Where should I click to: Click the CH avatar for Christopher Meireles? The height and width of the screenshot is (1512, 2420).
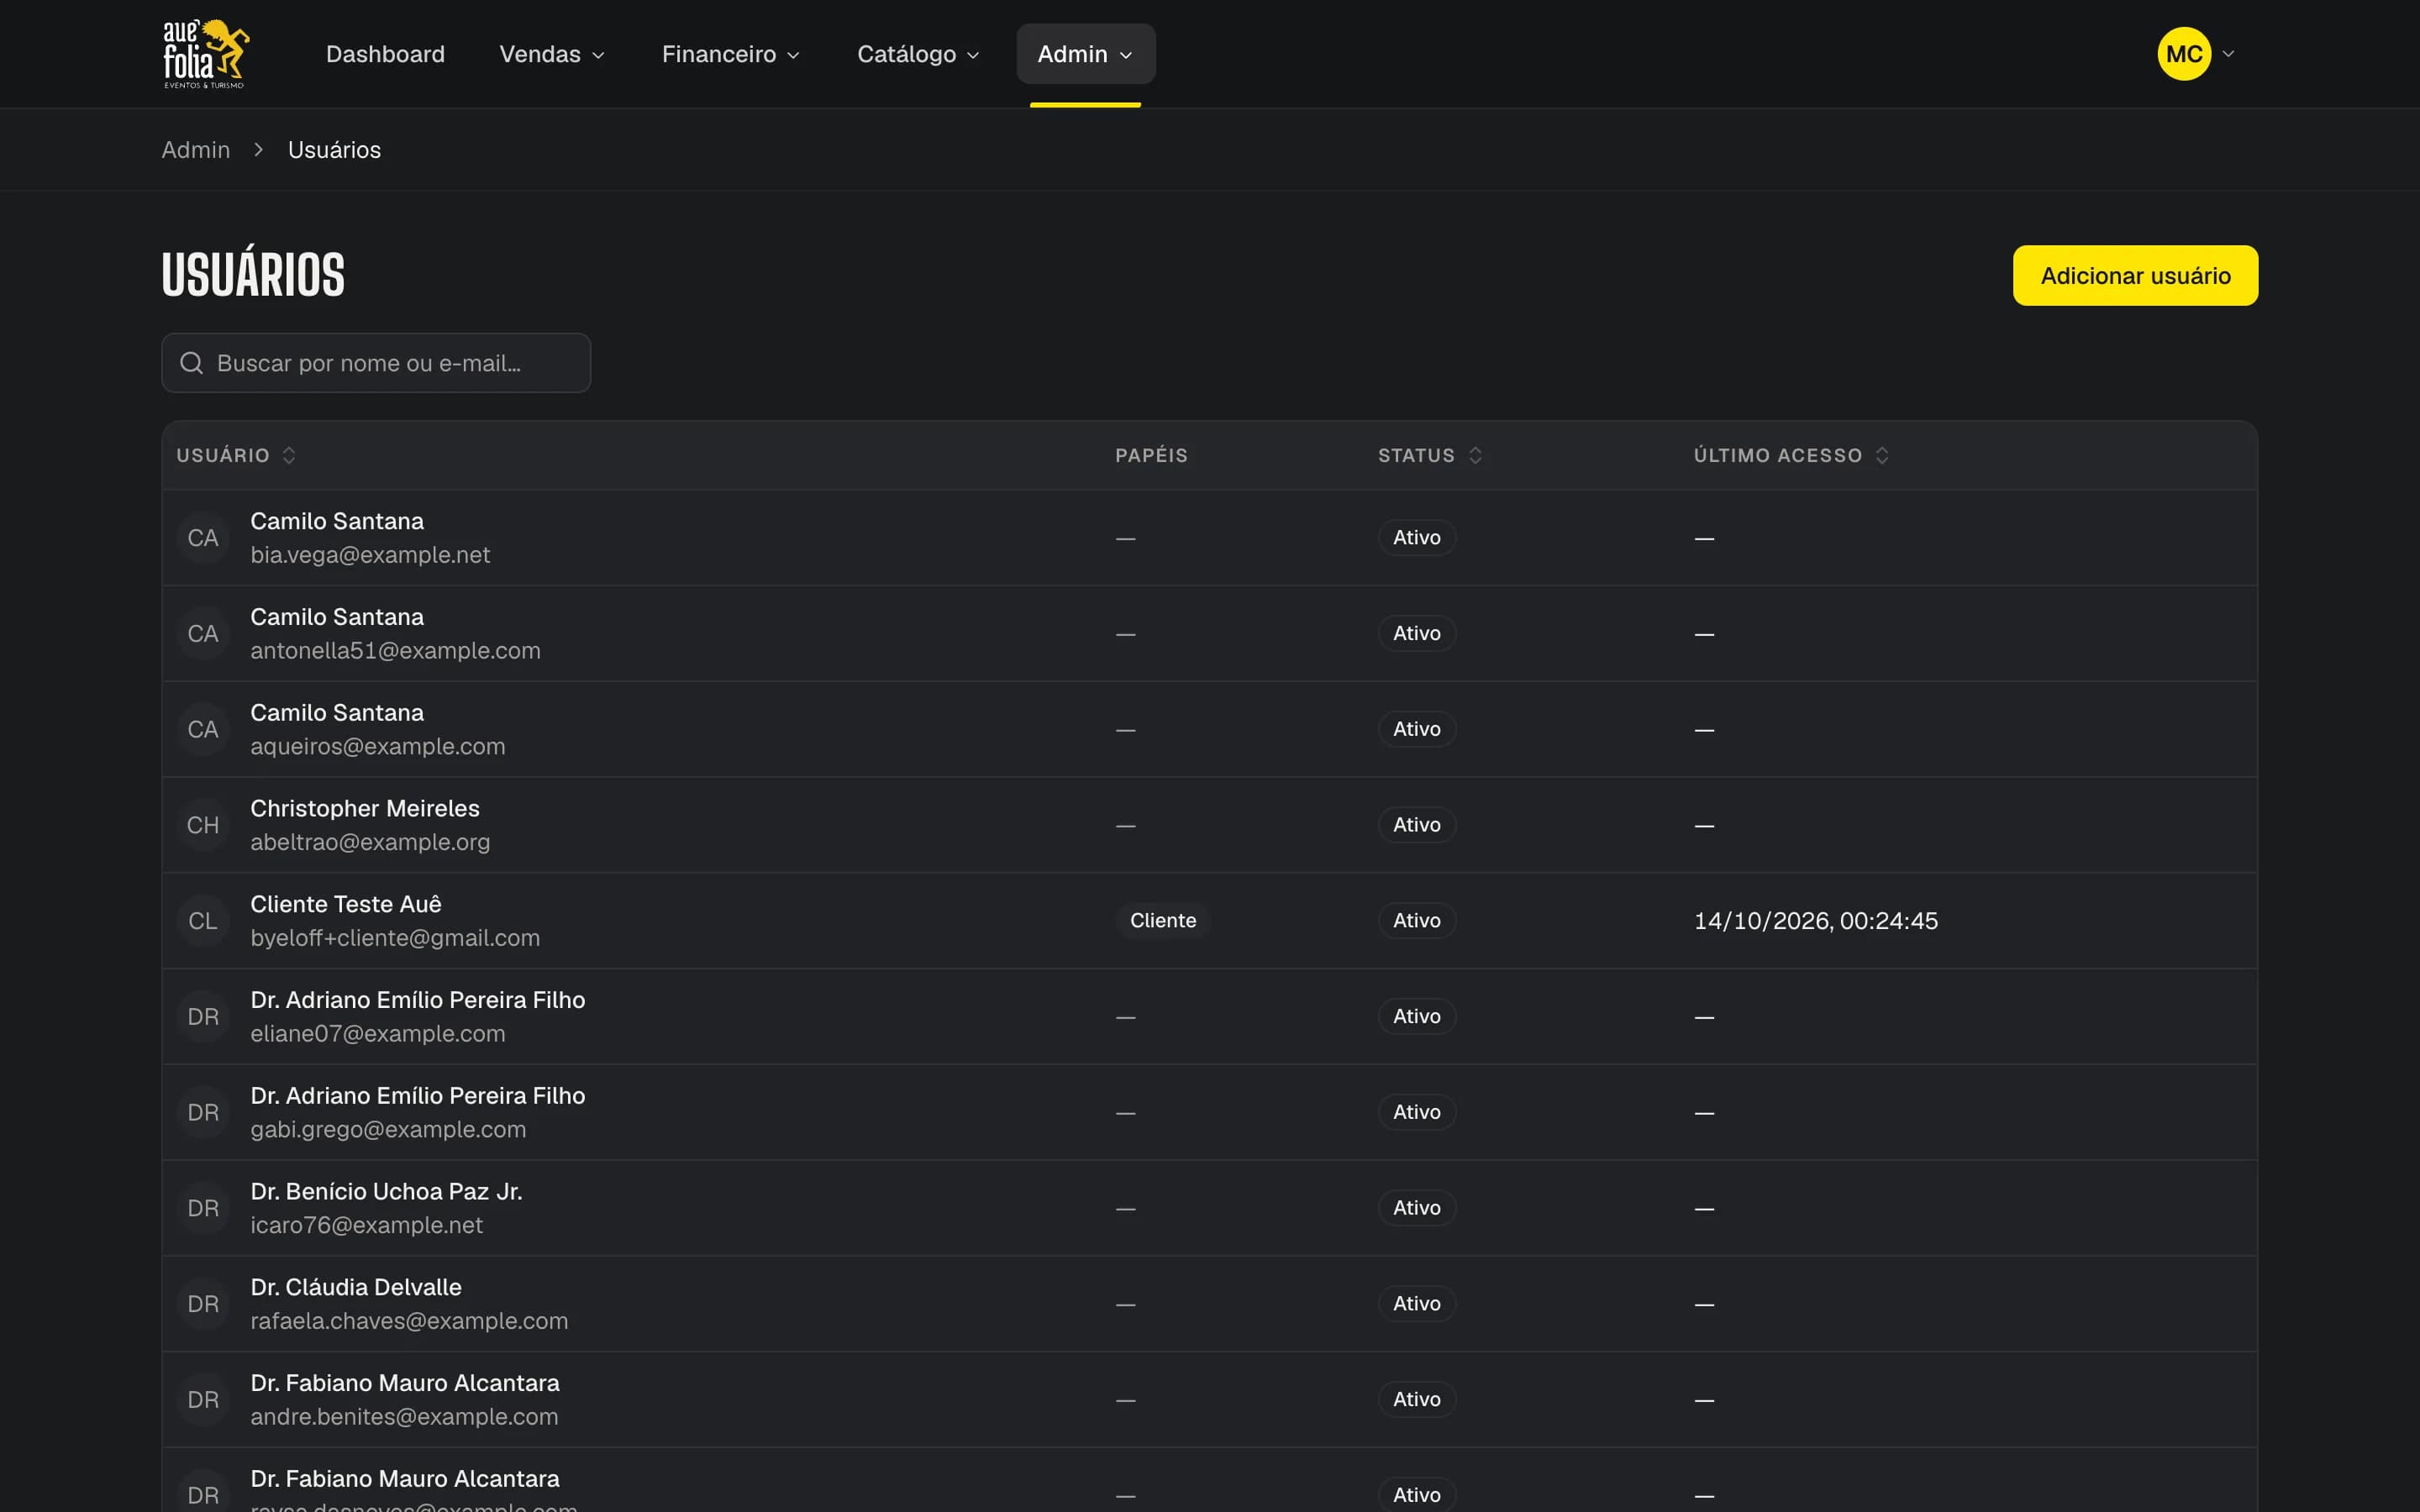tap(203, 825)
